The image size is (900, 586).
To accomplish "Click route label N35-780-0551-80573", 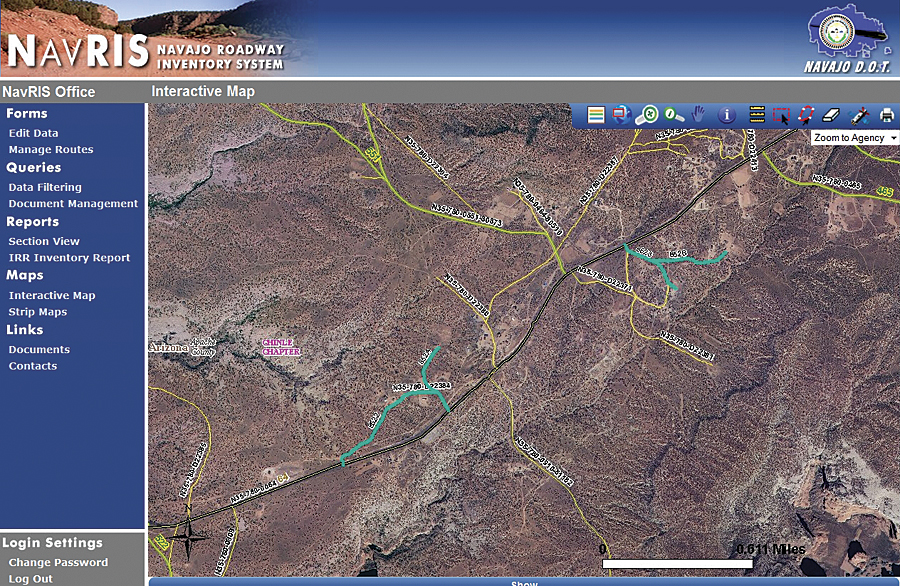I will 467,215.
